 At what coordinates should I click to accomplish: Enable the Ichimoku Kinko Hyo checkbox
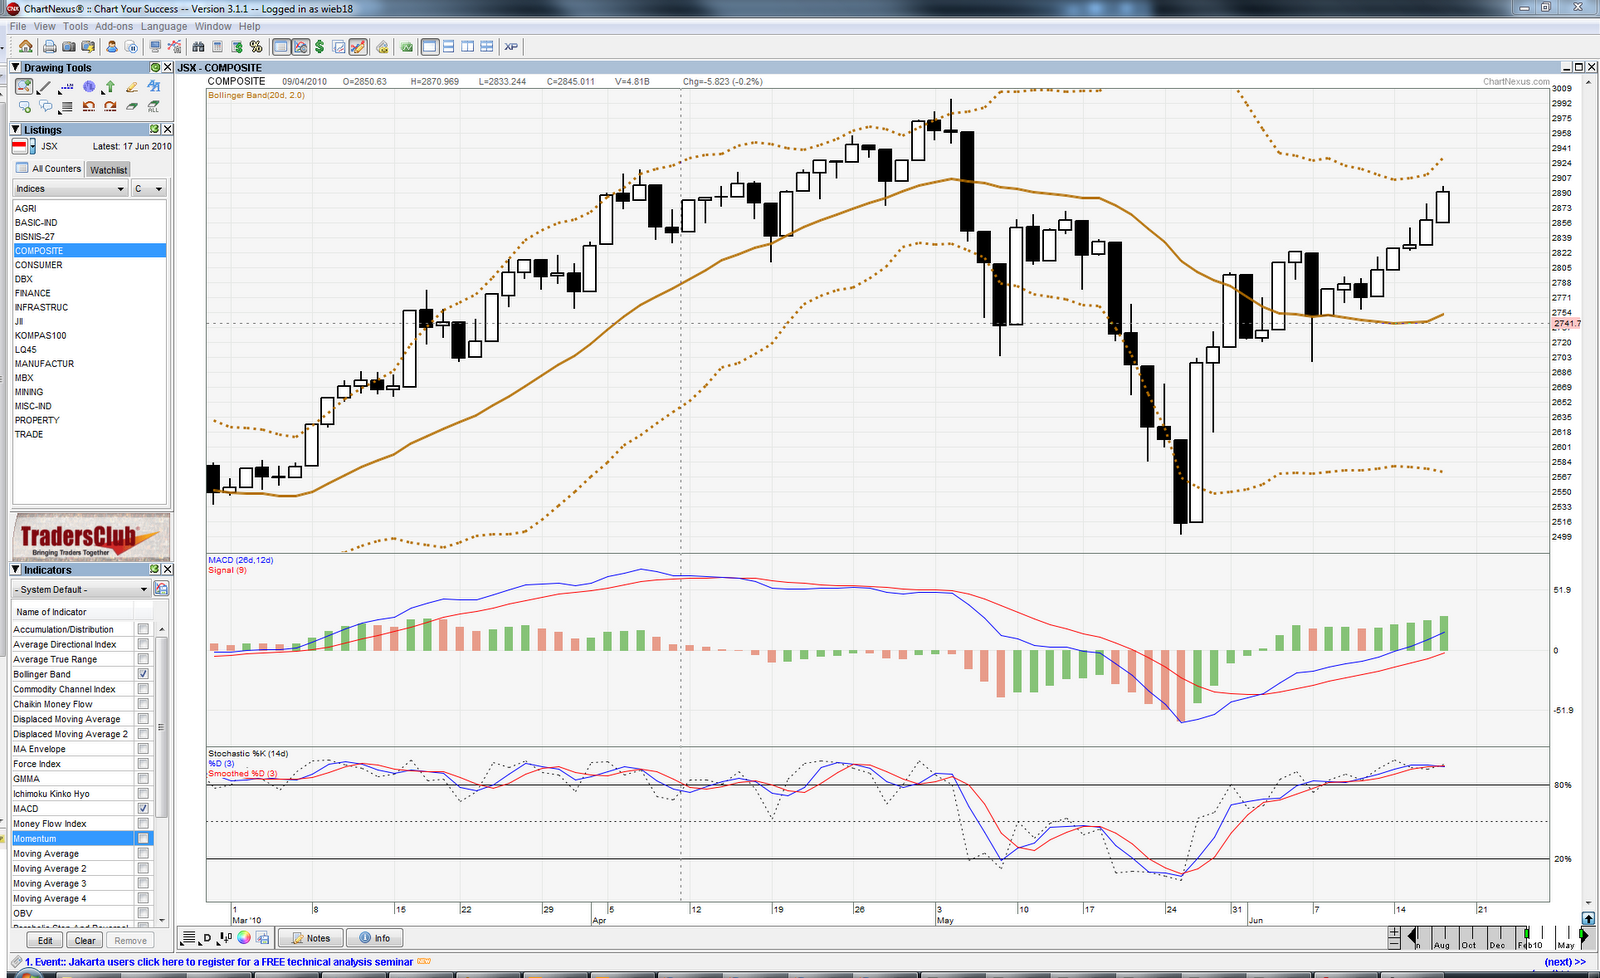(x=143, y=793)
